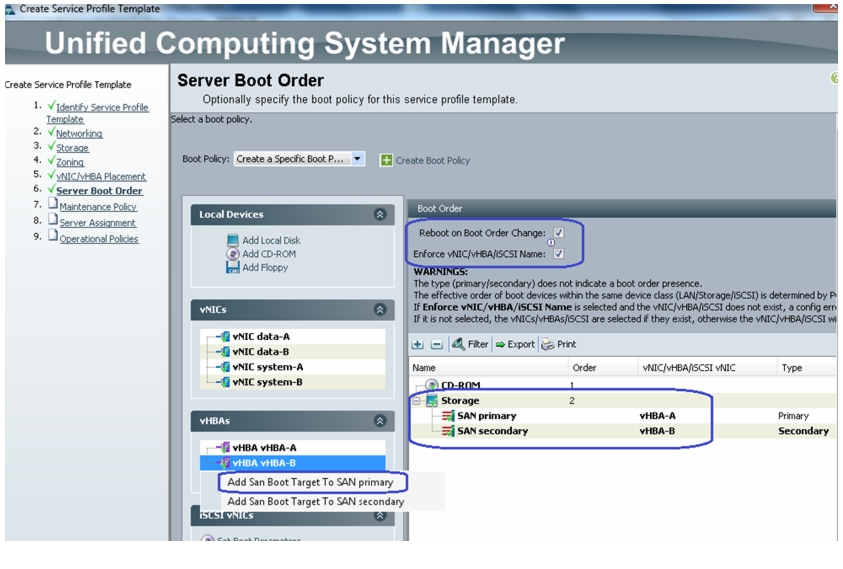Click the plus expand-all icon in boot order toolbar
The height and width of the screenshot is (569, 843).
pyautogui.click(x=418, y=344)
